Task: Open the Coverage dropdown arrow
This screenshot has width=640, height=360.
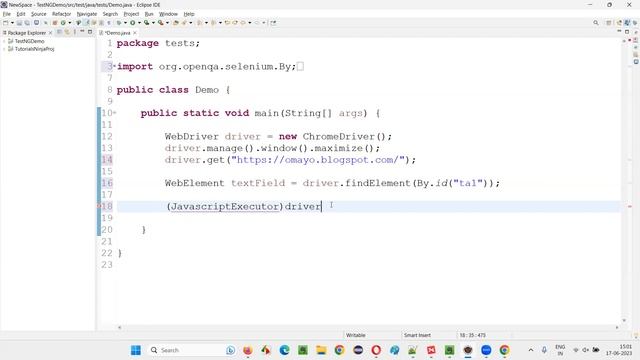Action: pyautogui.click(x=153, y=23)
